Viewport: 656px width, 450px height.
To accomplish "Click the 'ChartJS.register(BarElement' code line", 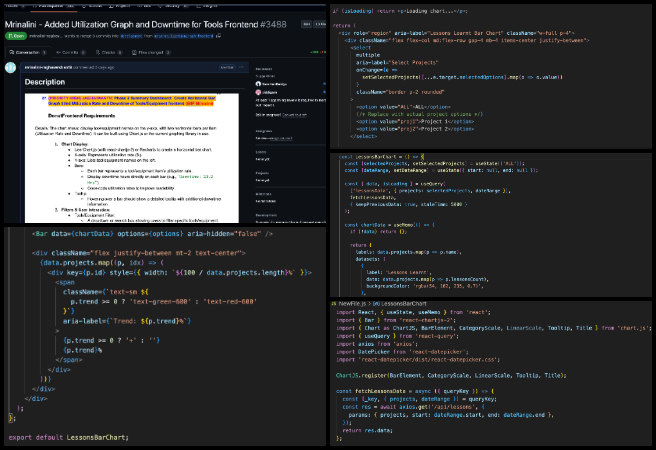I will click(451, 376).
